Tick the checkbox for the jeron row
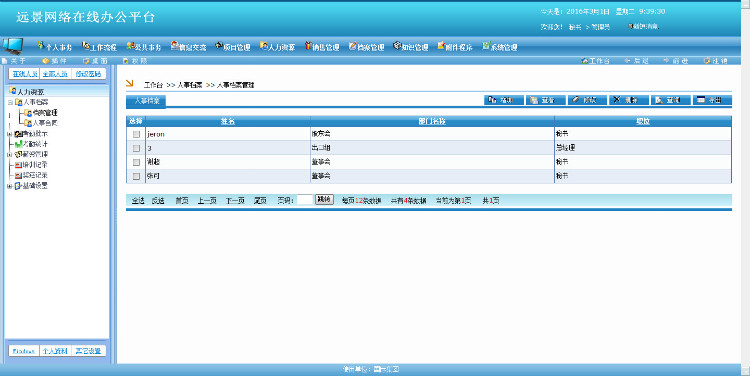Viewport: 750px width, 376px height. (136, 134)
